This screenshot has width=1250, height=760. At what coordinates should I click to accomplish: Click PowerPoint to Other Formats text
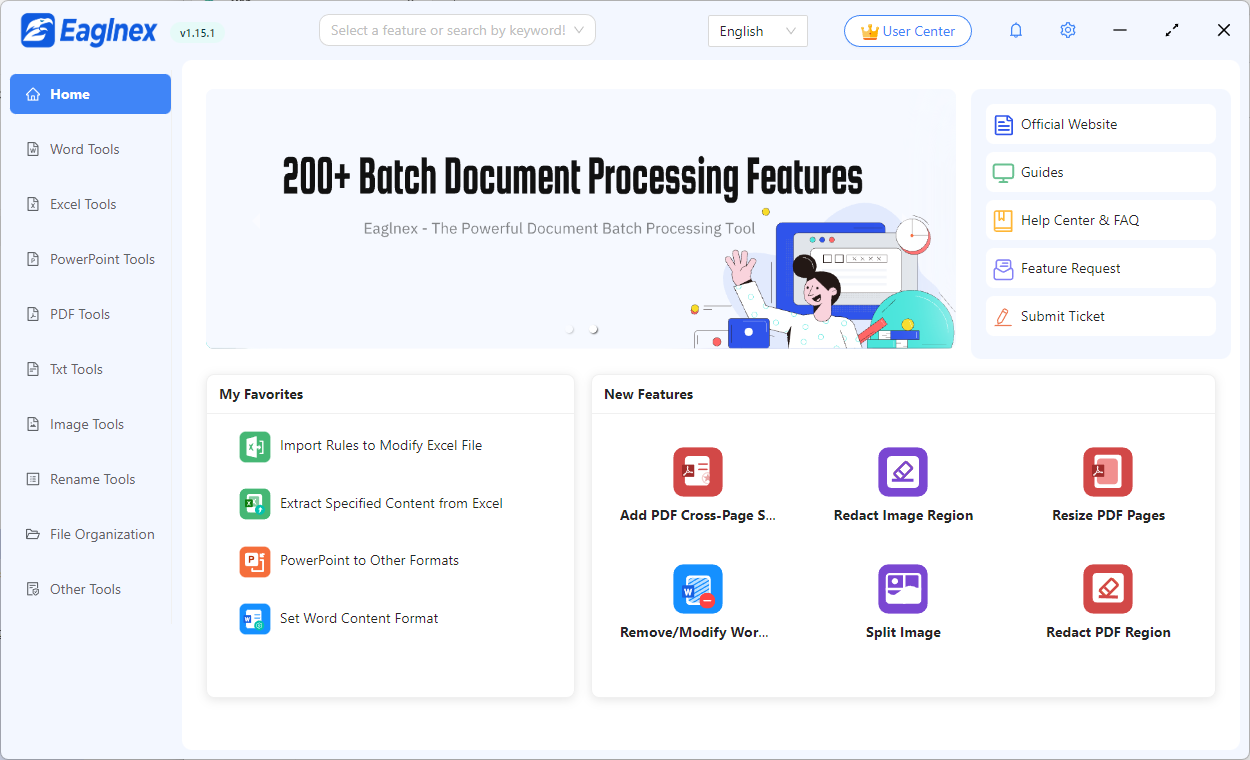pos(369,561)
